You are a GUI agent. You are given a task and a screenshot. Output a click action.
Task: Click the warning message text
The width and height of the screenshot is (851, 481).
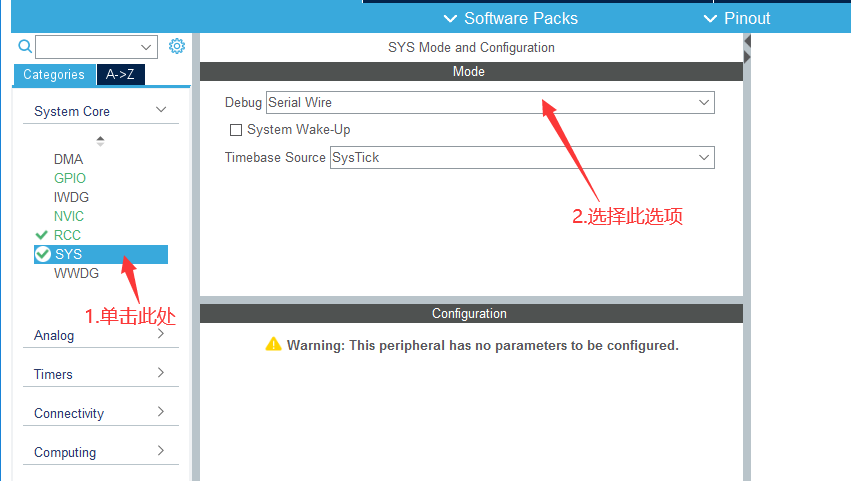pos(482,345)
